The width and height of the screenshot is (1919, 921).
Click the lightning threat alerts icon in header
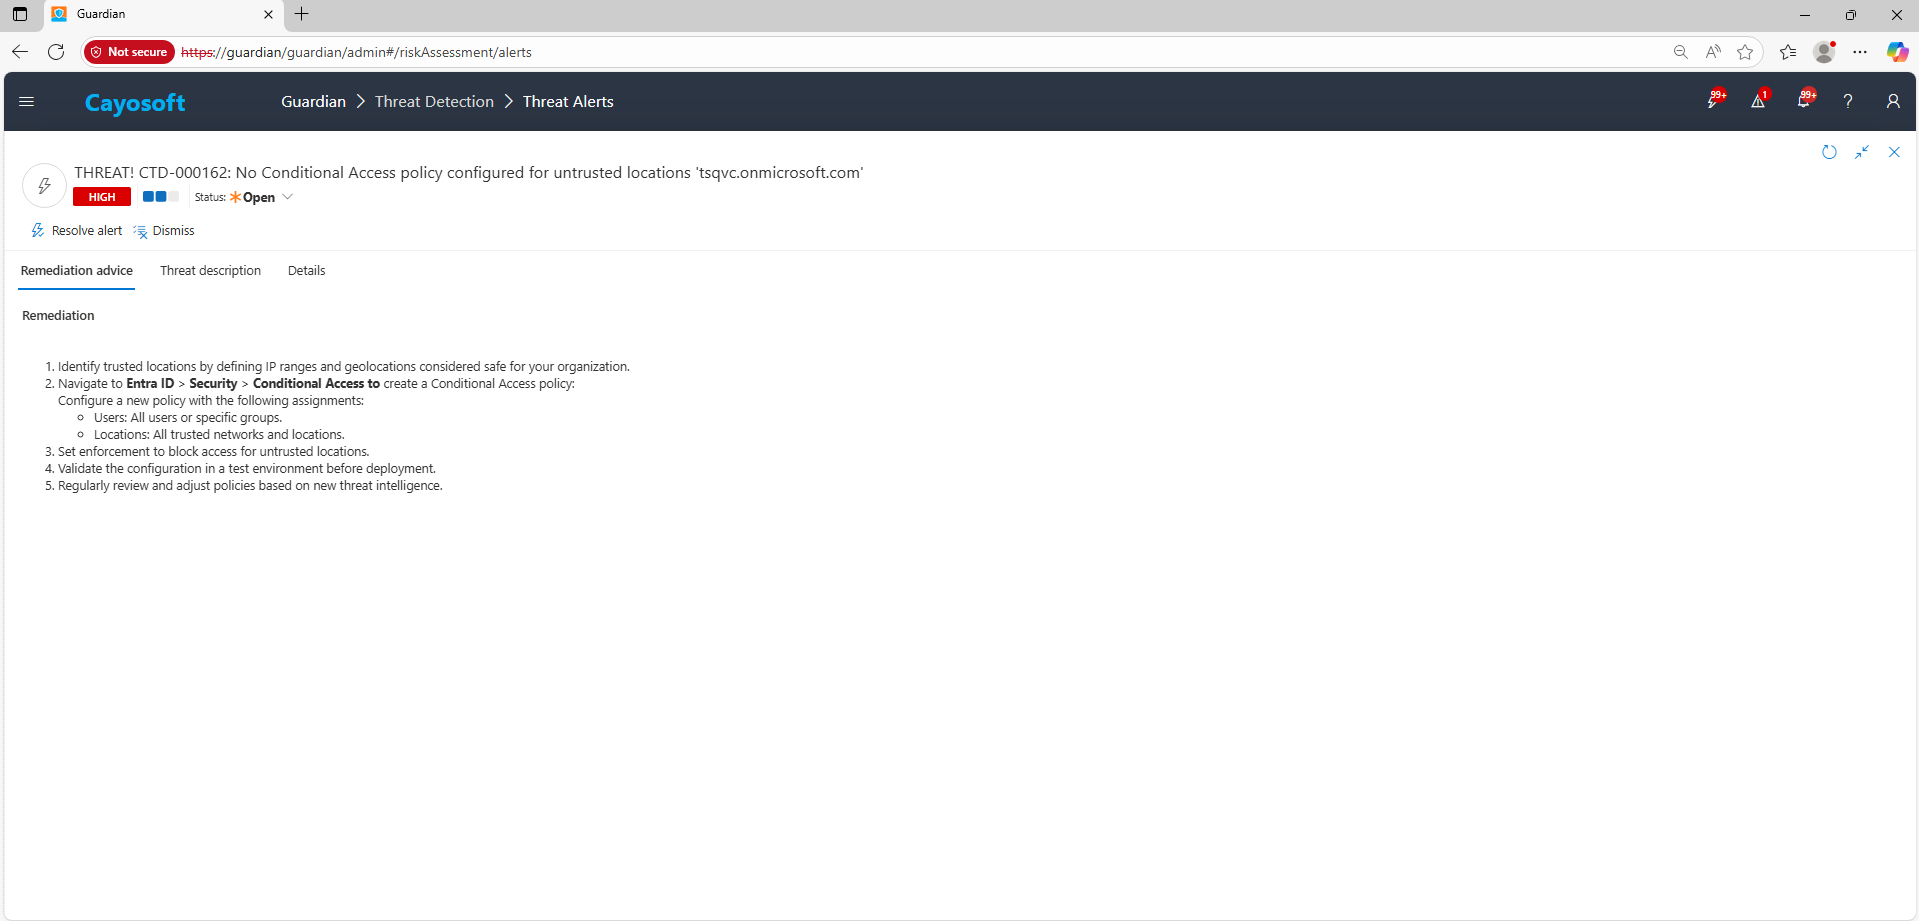1713,101
